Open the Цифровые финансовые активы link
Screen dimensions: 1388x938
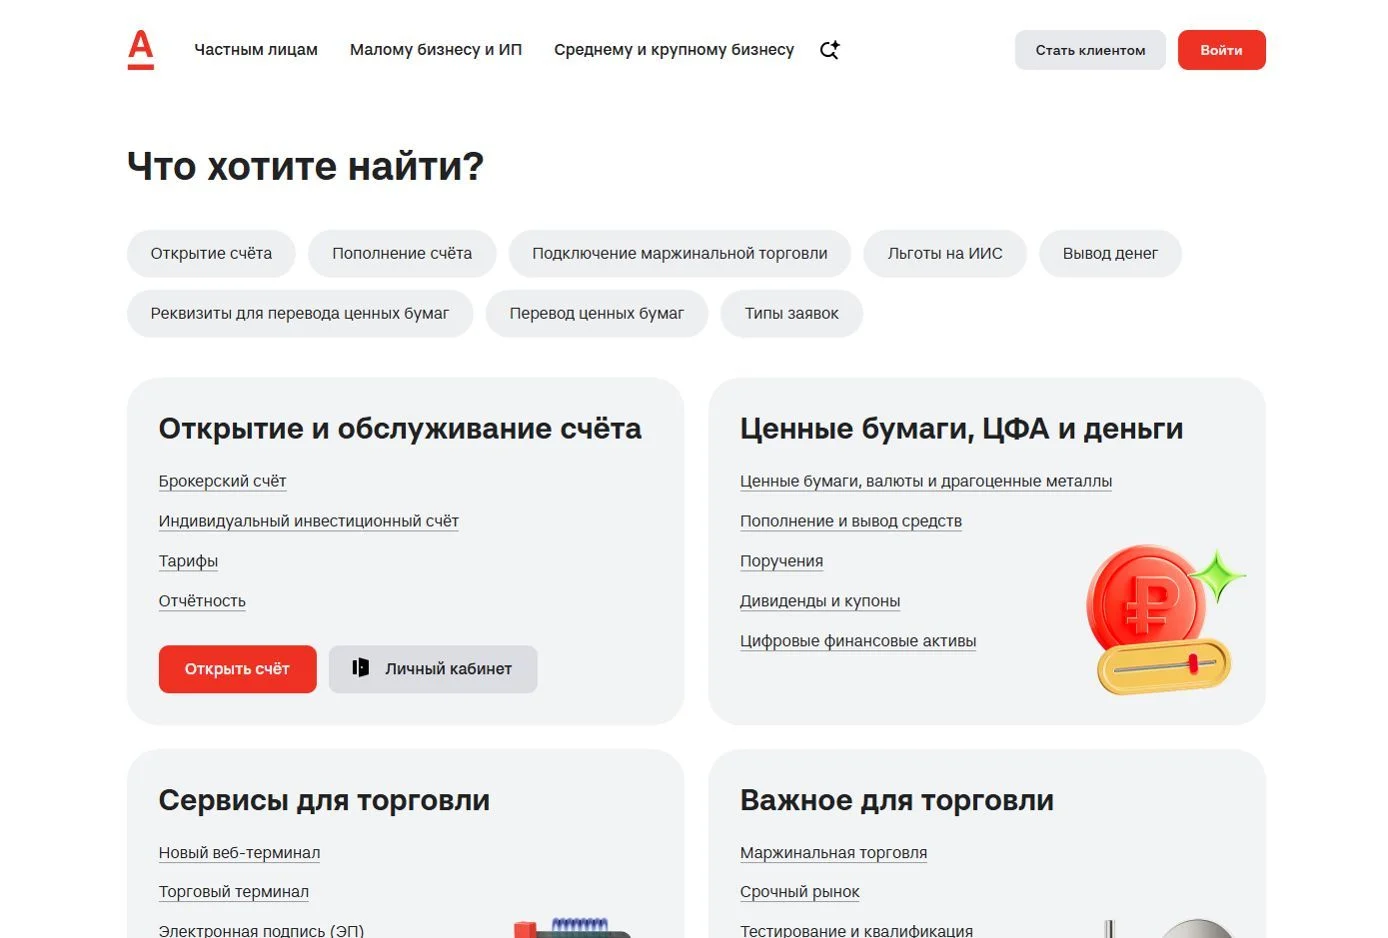point(858,641)
